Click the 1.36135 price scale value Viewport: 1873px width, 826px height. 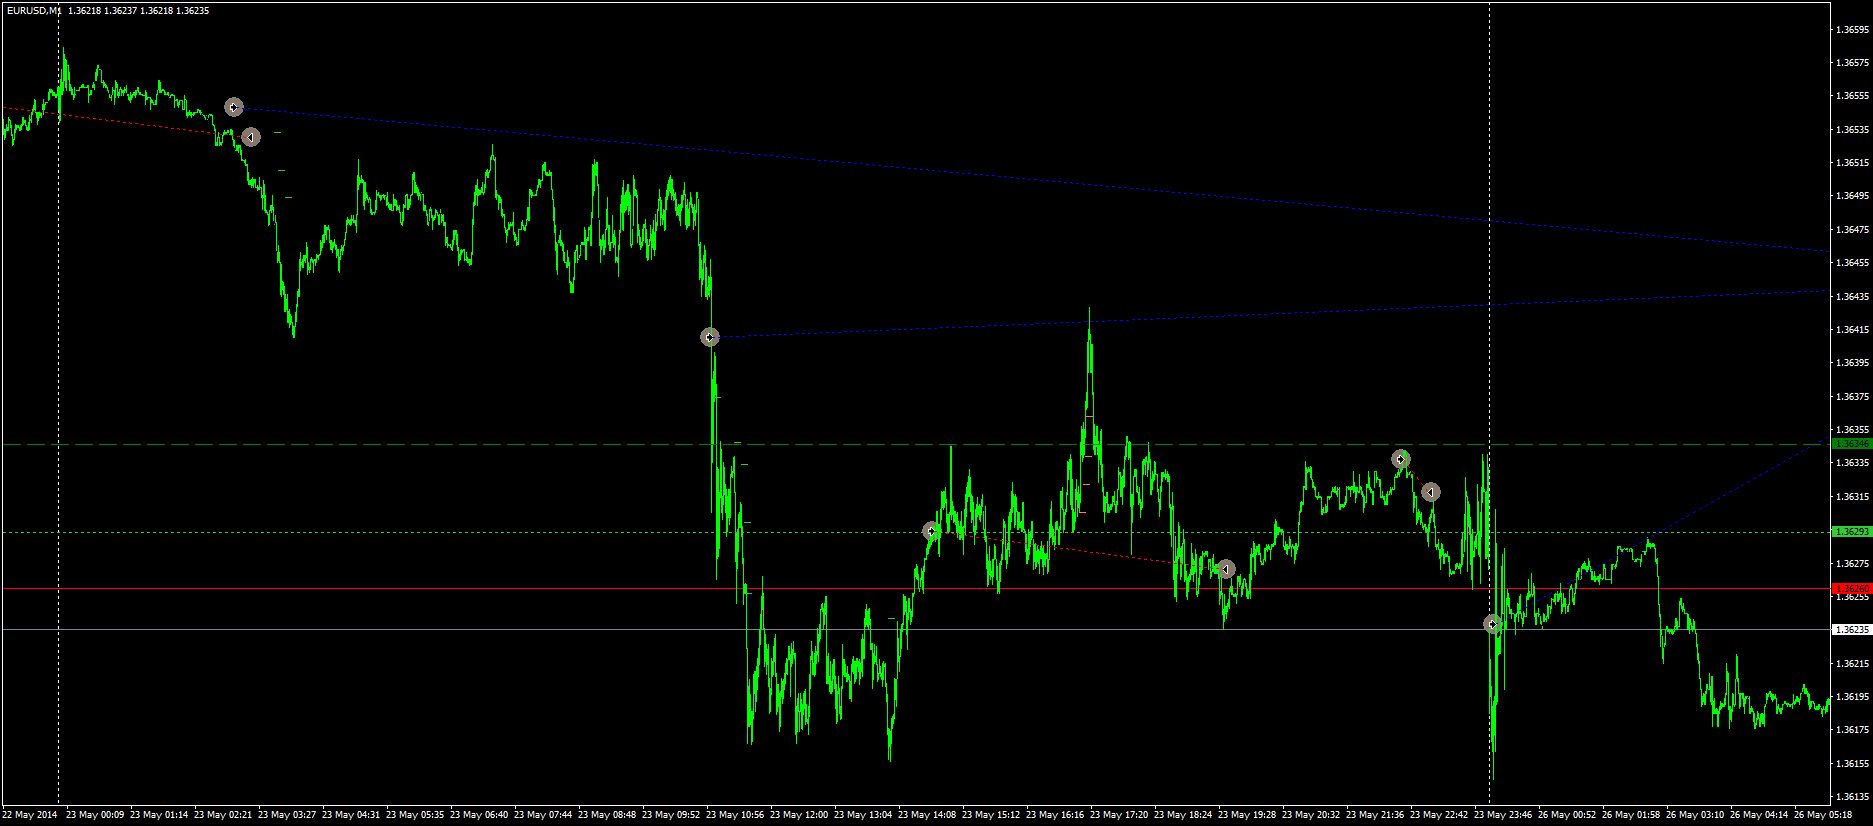1852,797
